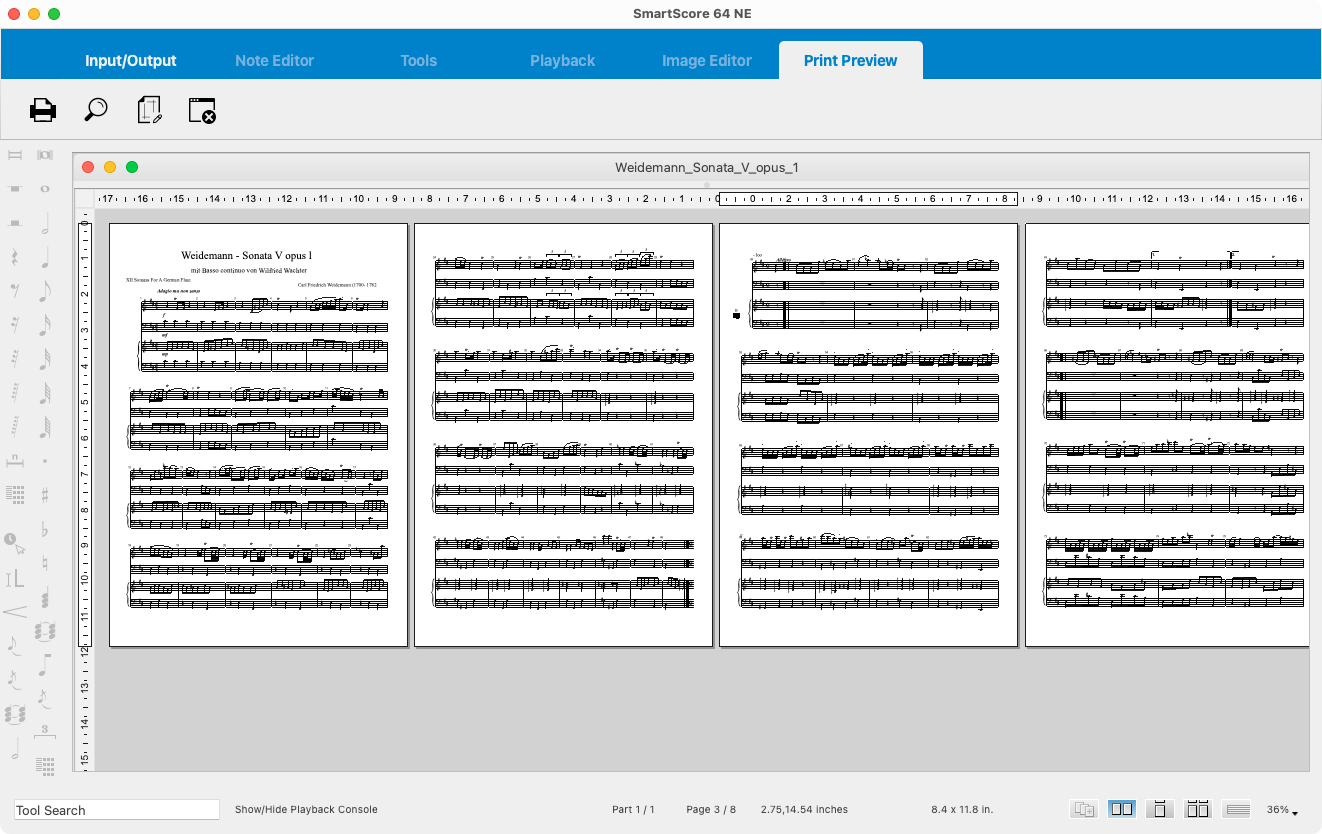Pick the half note palette tool
Viewport: 1322px width, 834px height.
(x=45, y=224)
